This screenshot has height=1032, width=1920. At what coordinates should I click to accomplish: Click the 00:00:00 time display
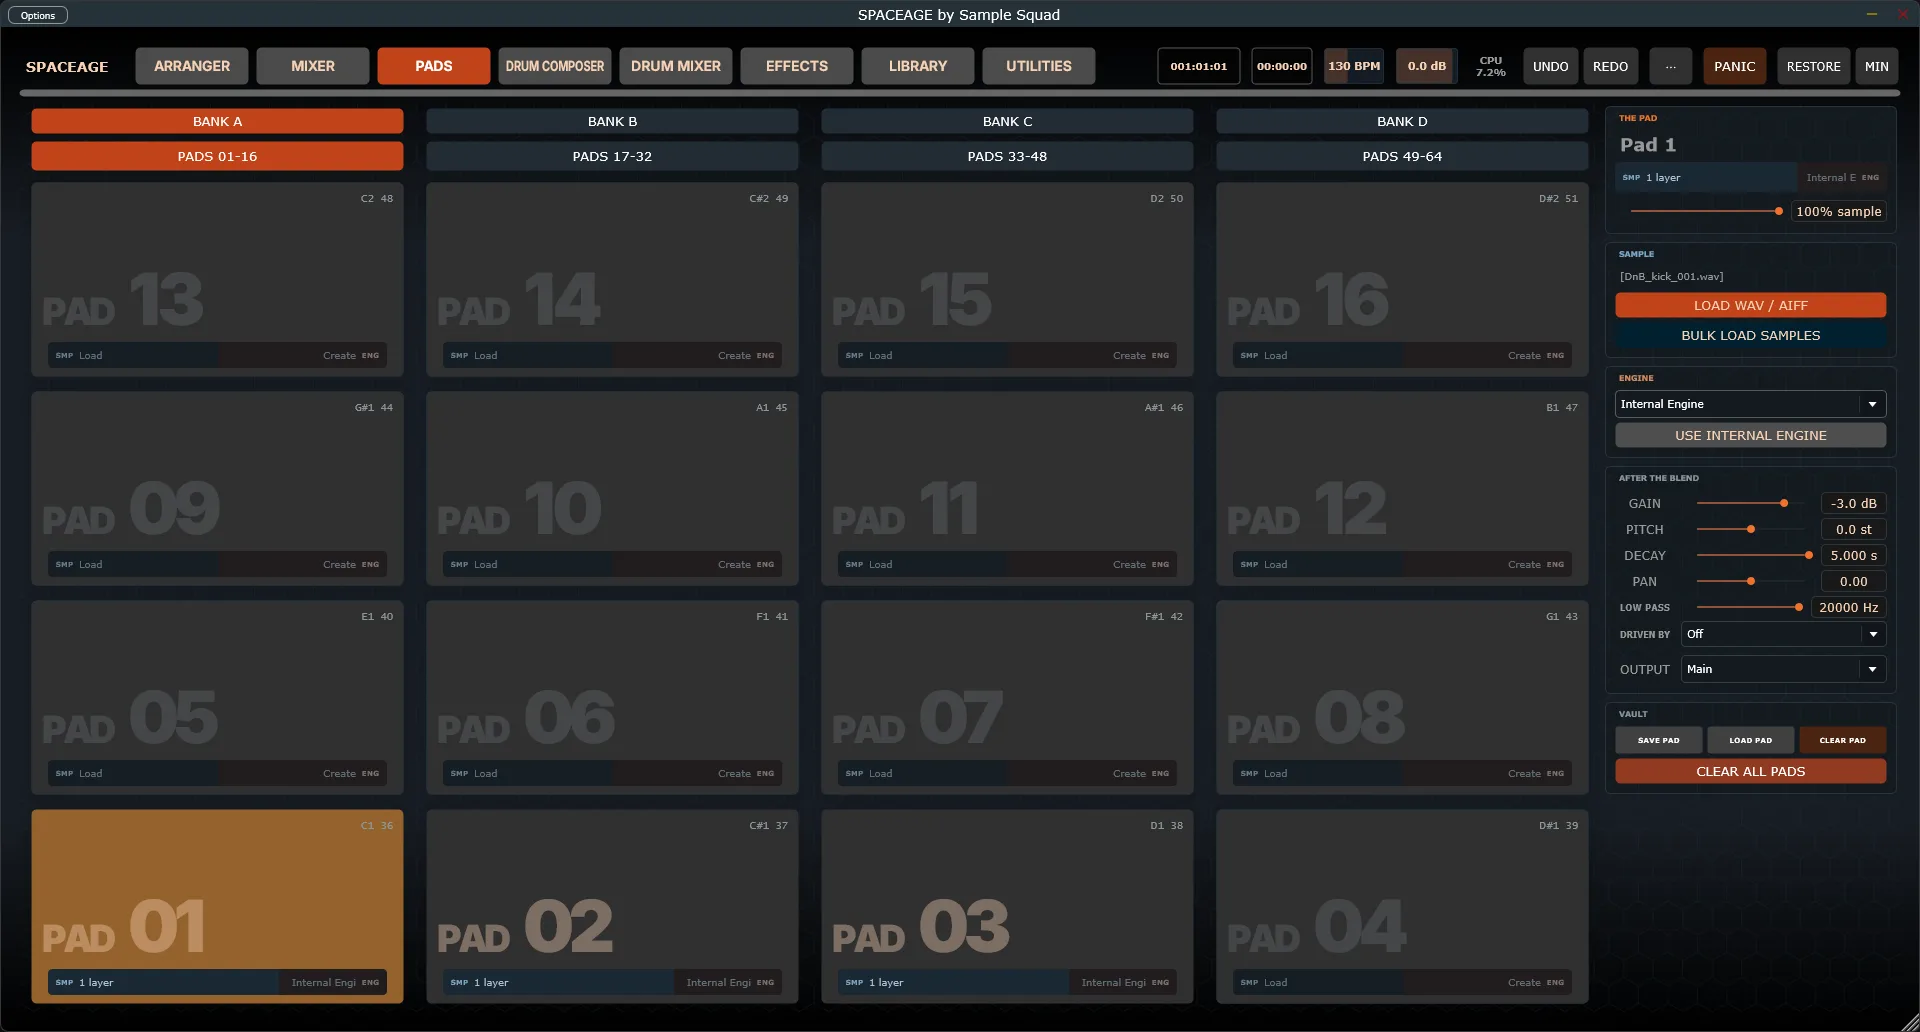click(1282, 66)
